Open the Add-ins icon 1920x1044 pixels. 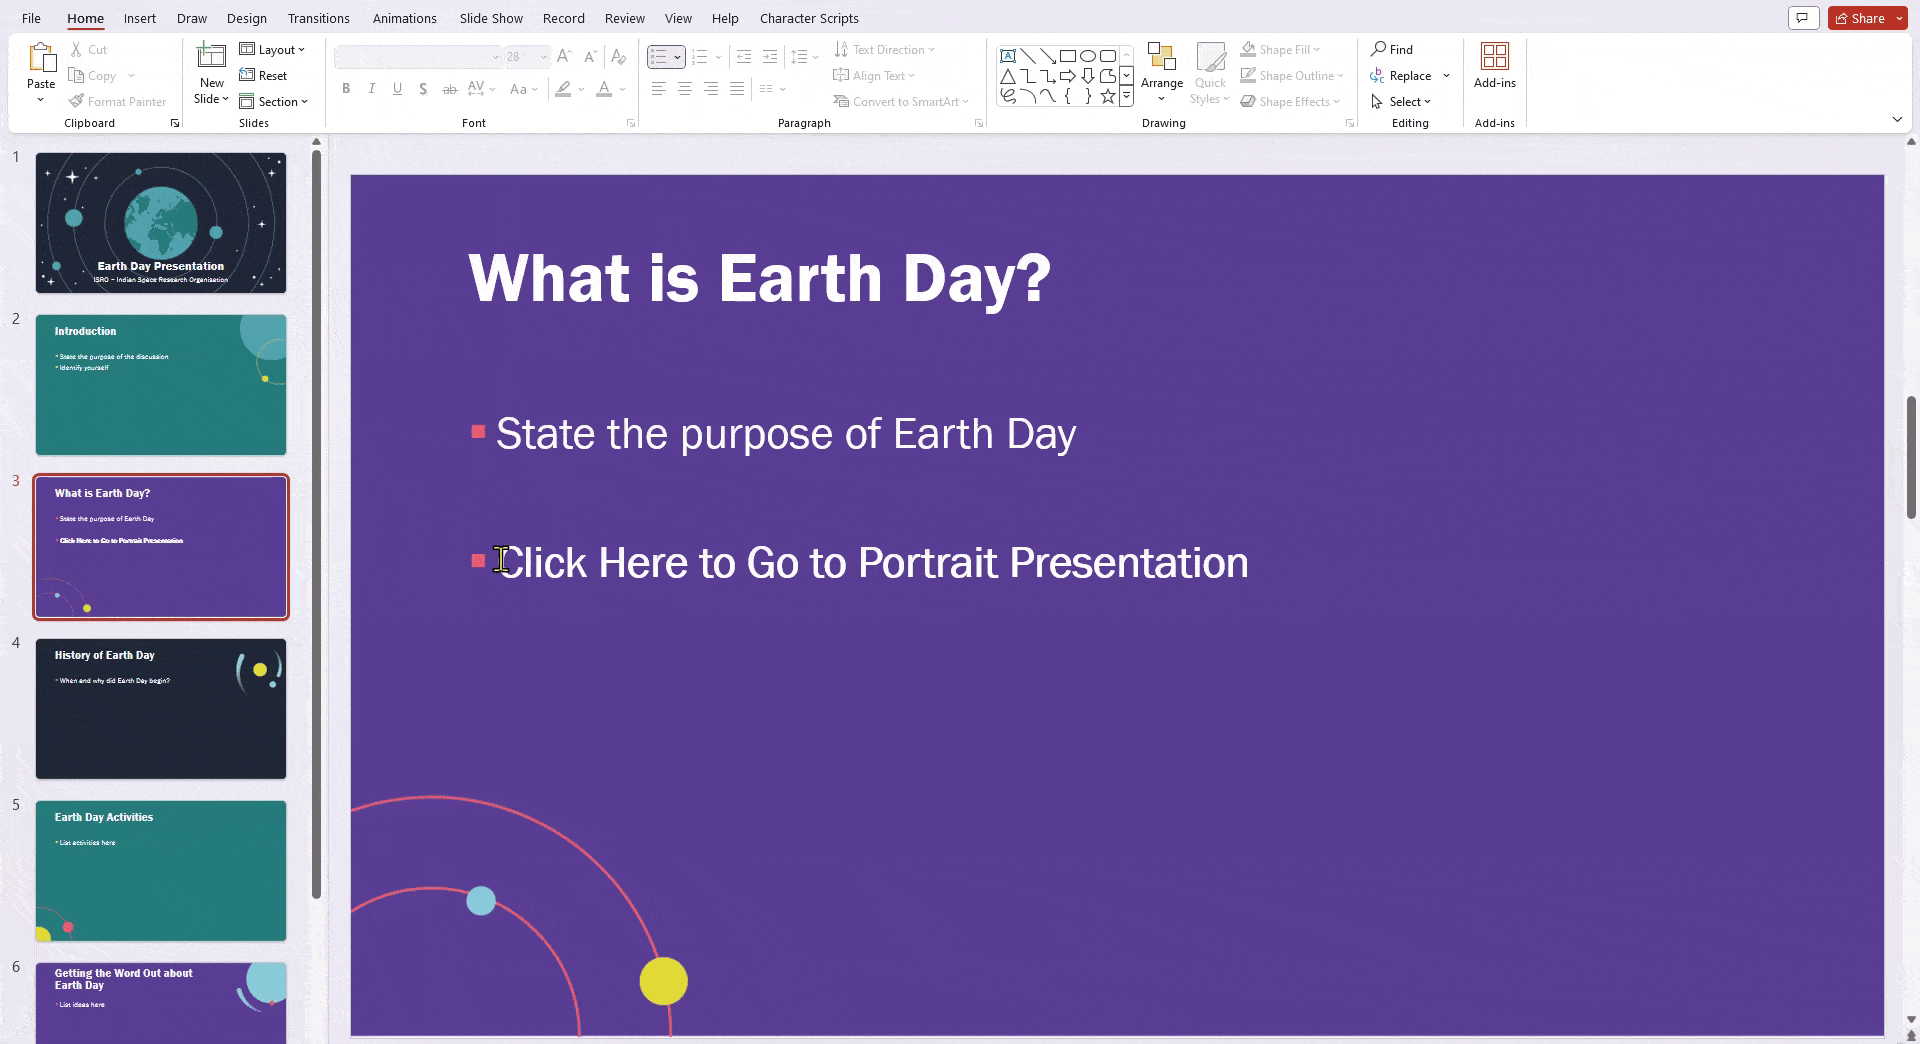[1494, 57]
